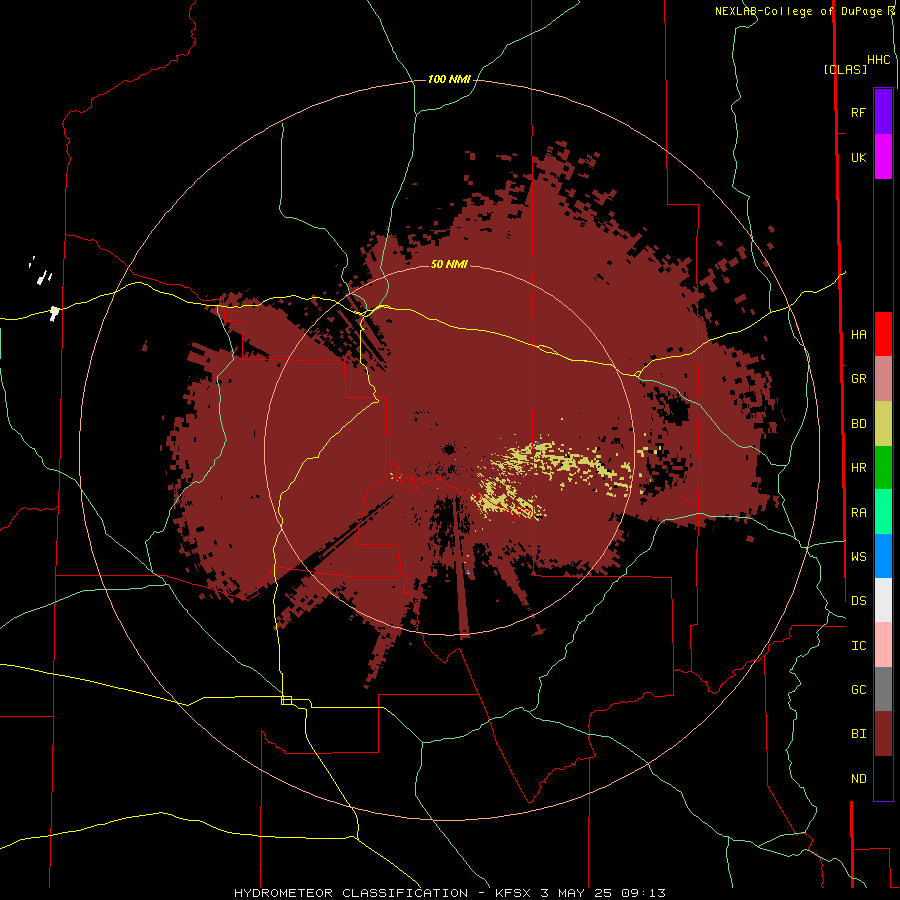Click the BI legend label
Image resolution: width=900 pixels, height=900 pixels.
pyautogui.click(x=858, y=734)
